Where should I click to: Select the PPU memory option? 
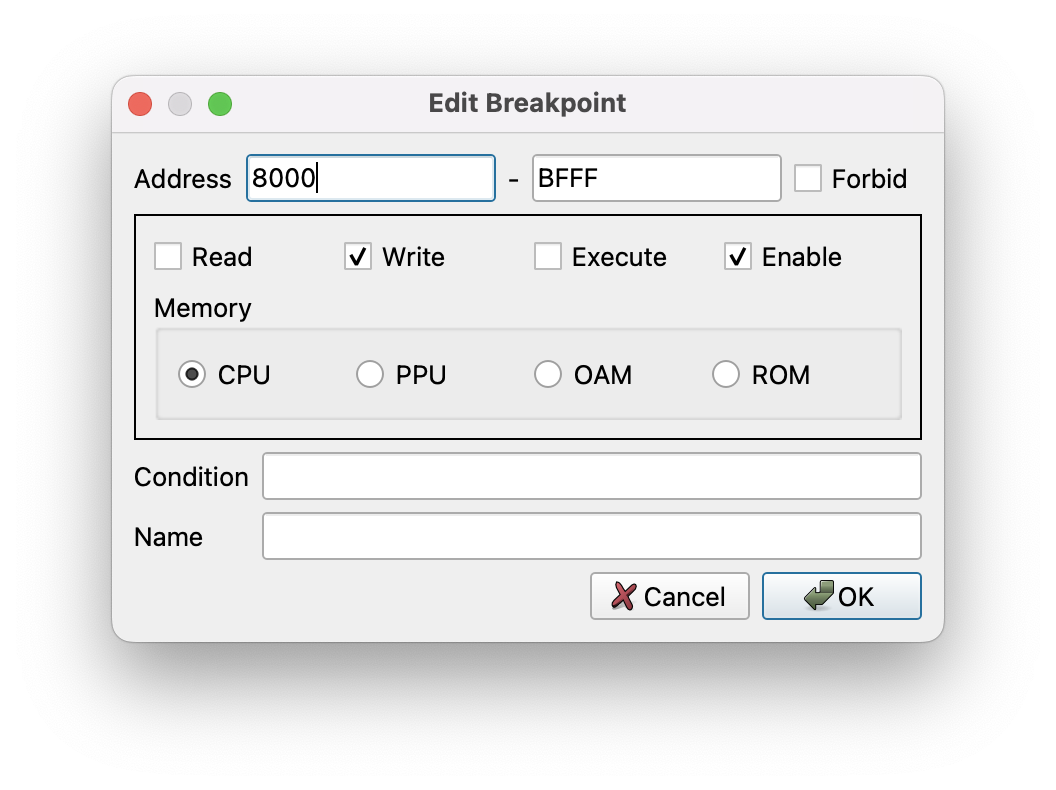coord(370,375)
